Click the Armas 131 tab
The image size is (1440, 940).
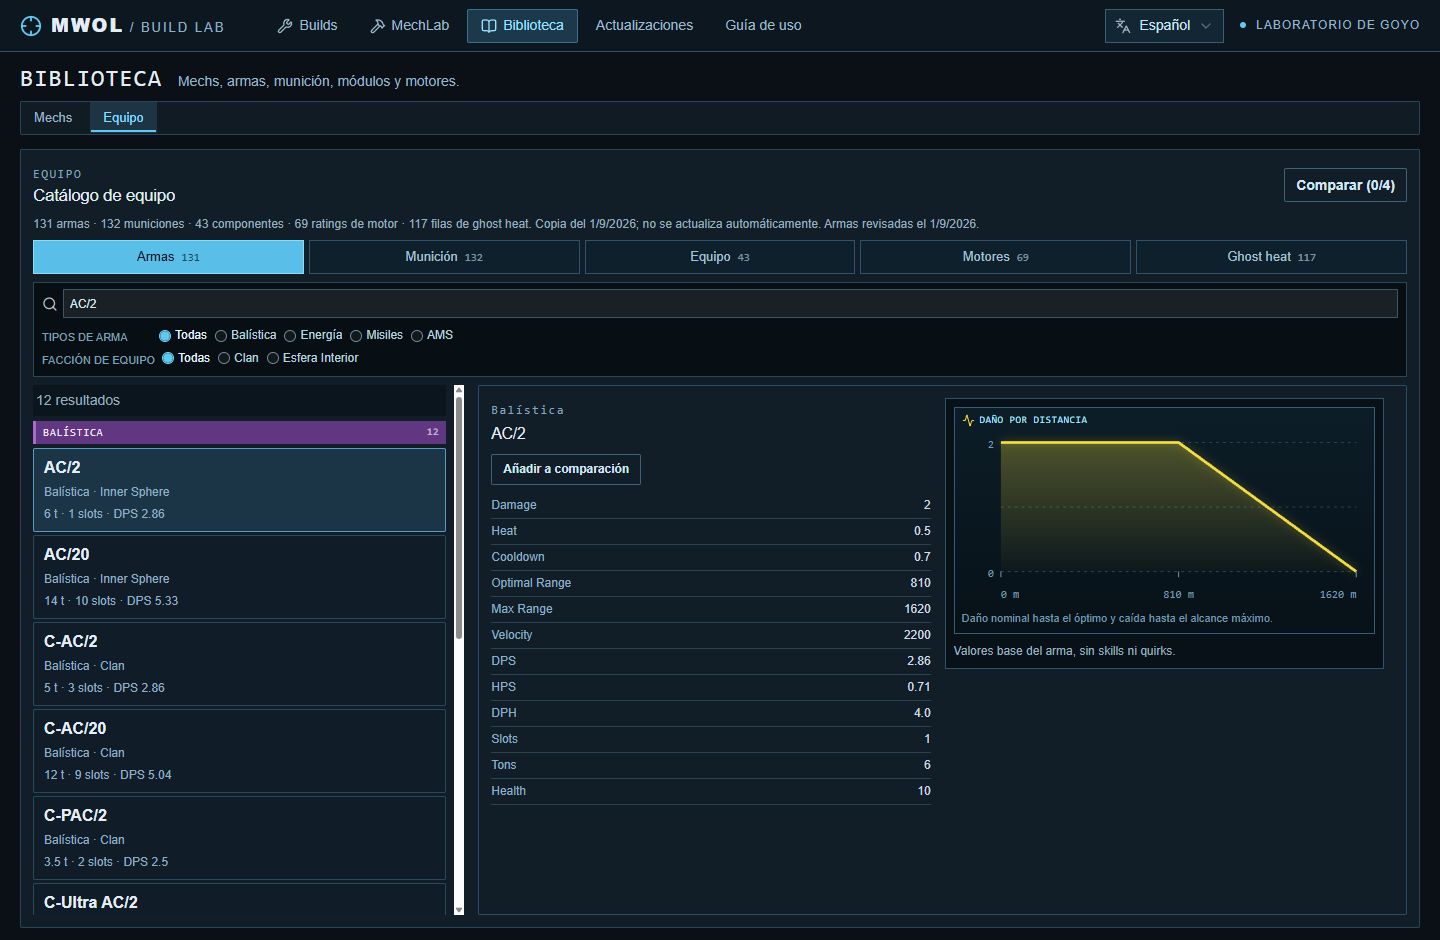168,257
